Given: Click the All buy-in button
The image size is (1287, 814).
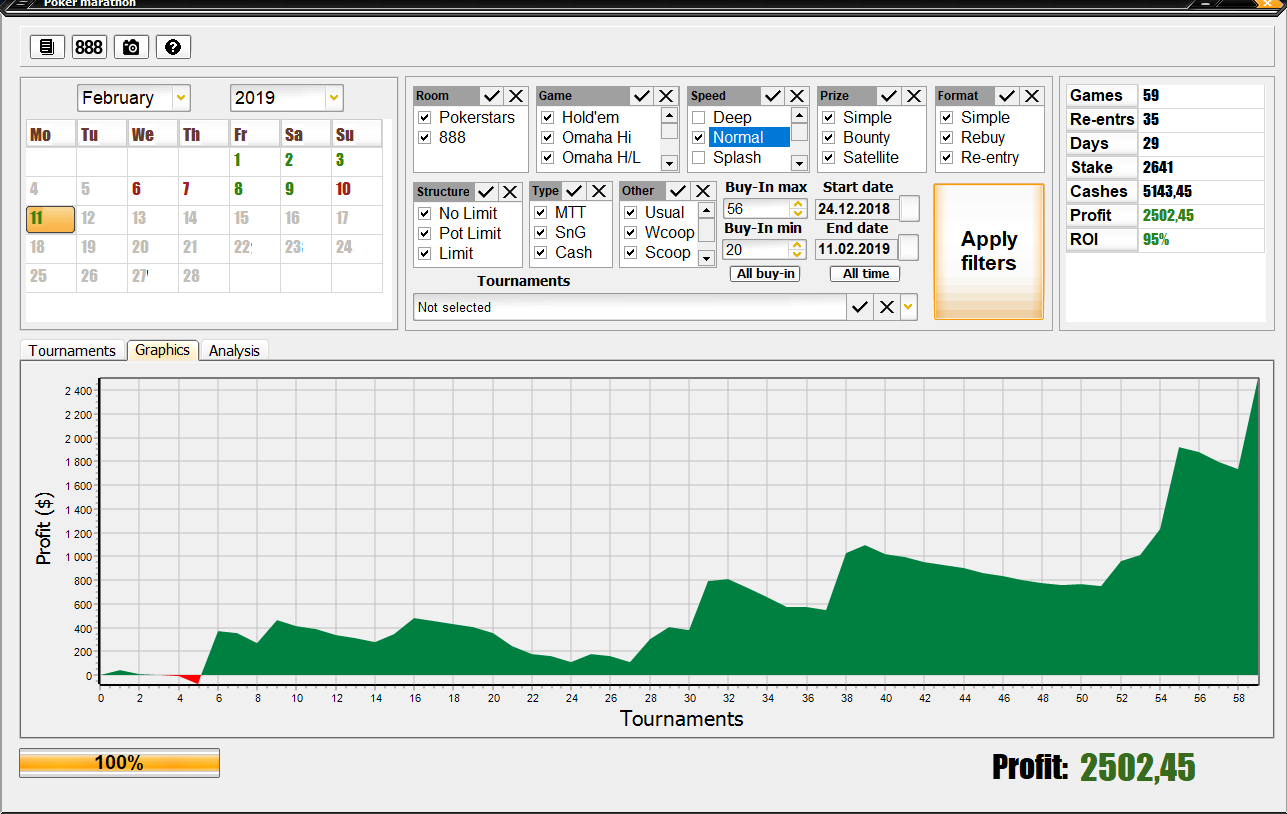Looking at the screenshot, I should (764, 274).
